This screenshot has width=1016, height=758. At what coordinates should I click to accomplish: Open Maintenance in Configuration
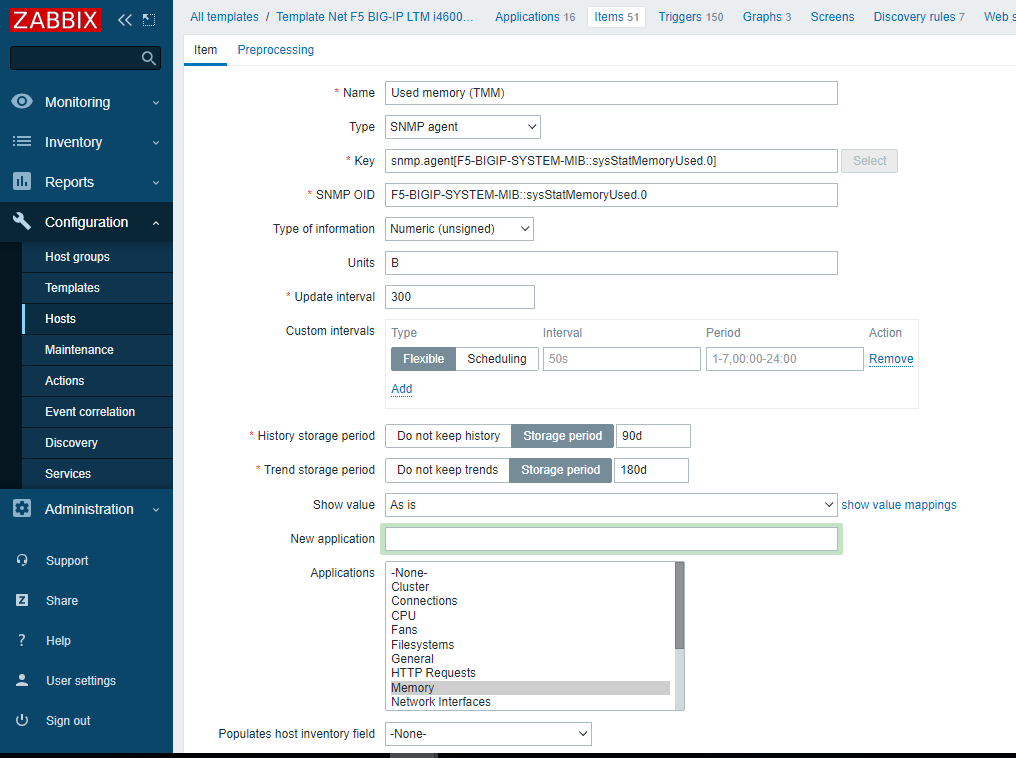pos(98,350)
